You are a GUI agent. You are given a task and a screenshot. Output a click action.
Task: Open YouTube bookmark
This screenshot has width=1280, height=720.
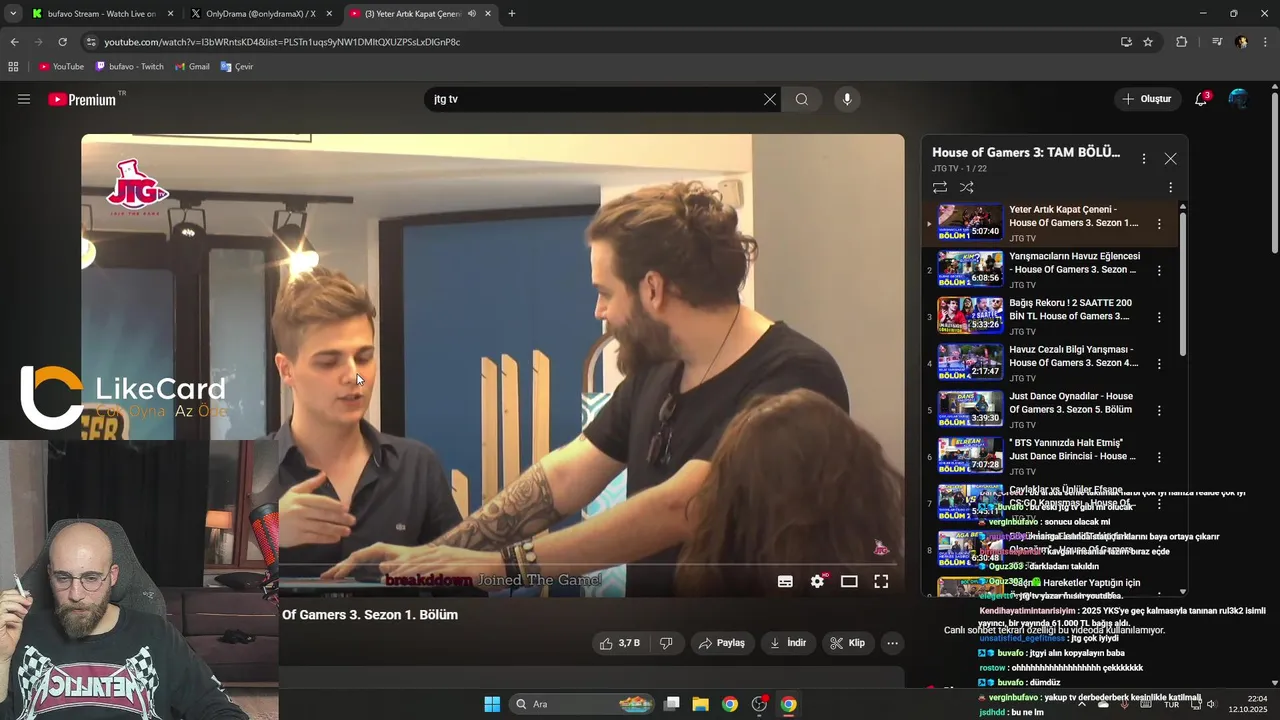click(61, 67)
